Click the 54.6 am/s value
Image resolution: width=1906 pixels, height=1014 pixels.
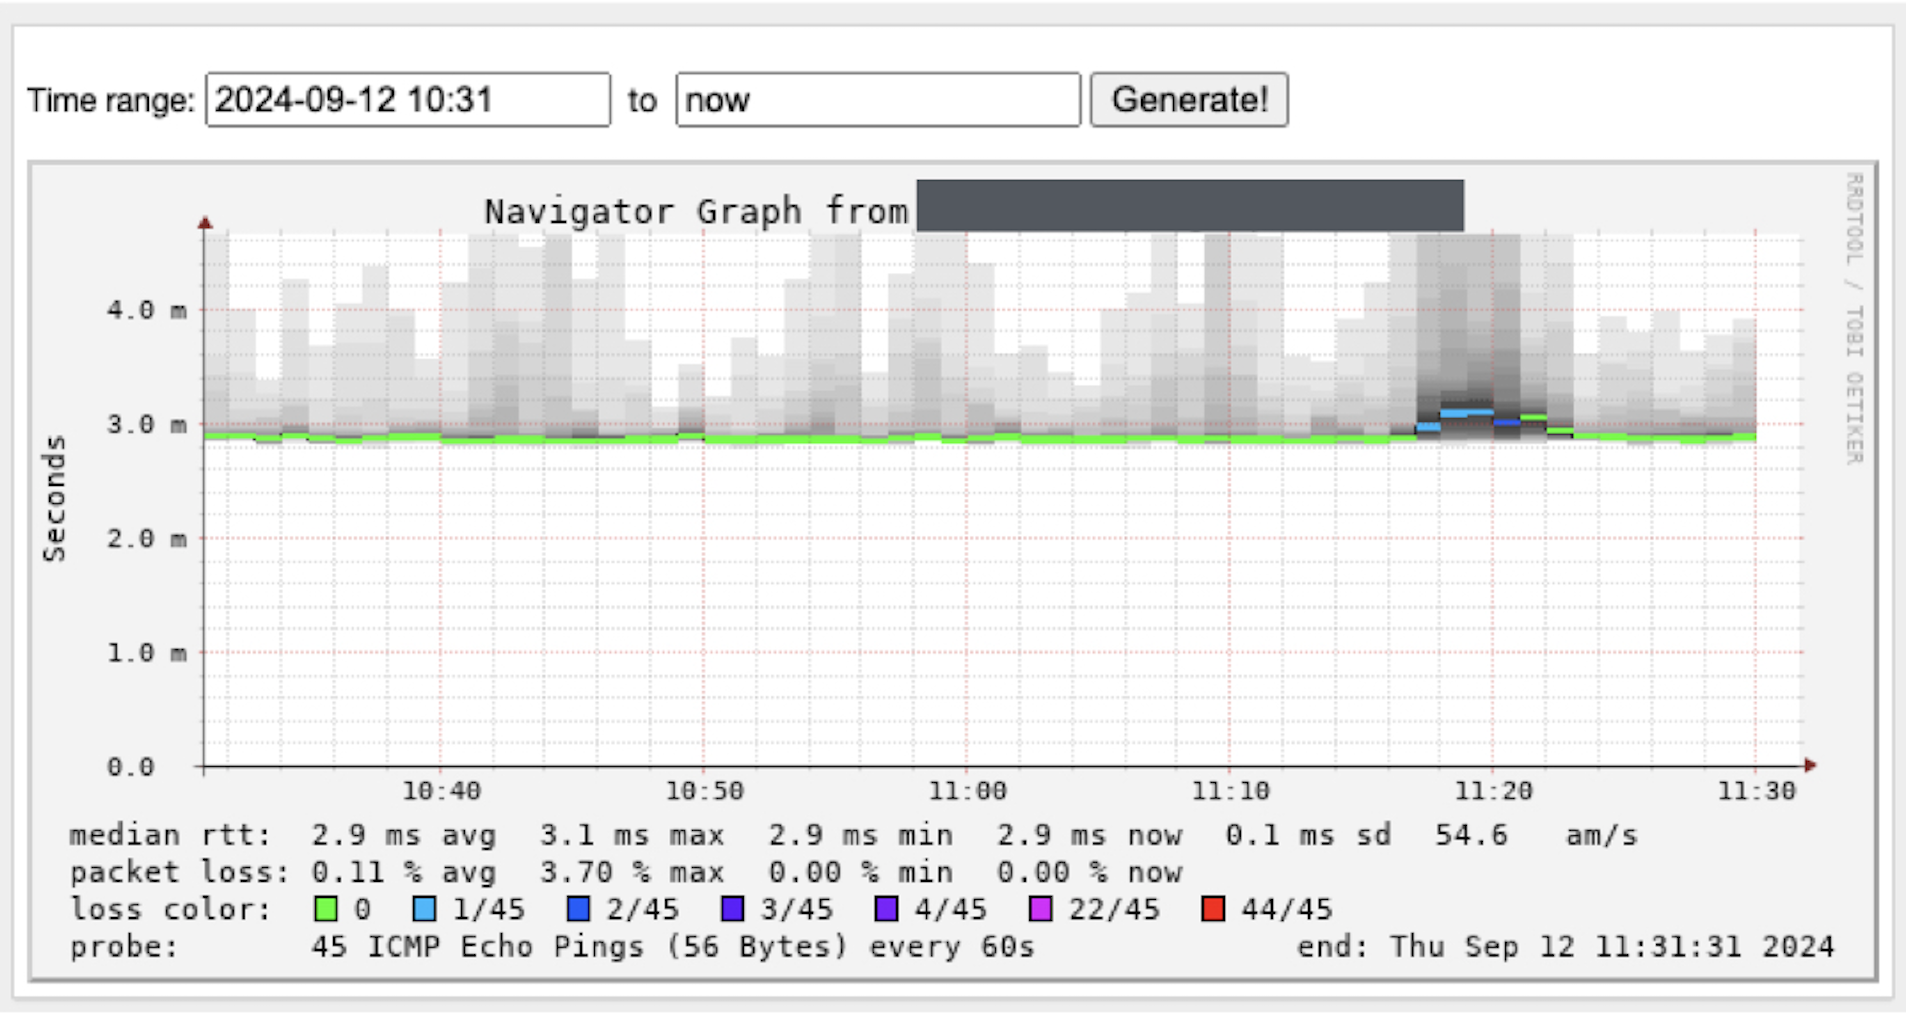(1536, 835)
